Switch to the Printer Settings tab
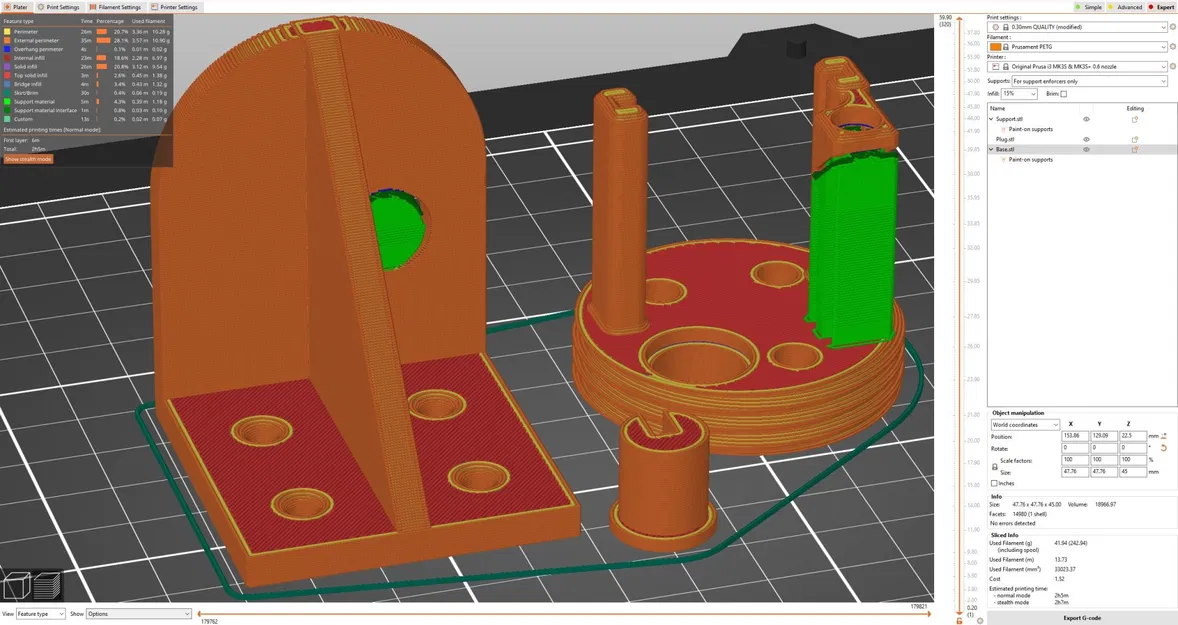1178x625 pixels. 174,7
